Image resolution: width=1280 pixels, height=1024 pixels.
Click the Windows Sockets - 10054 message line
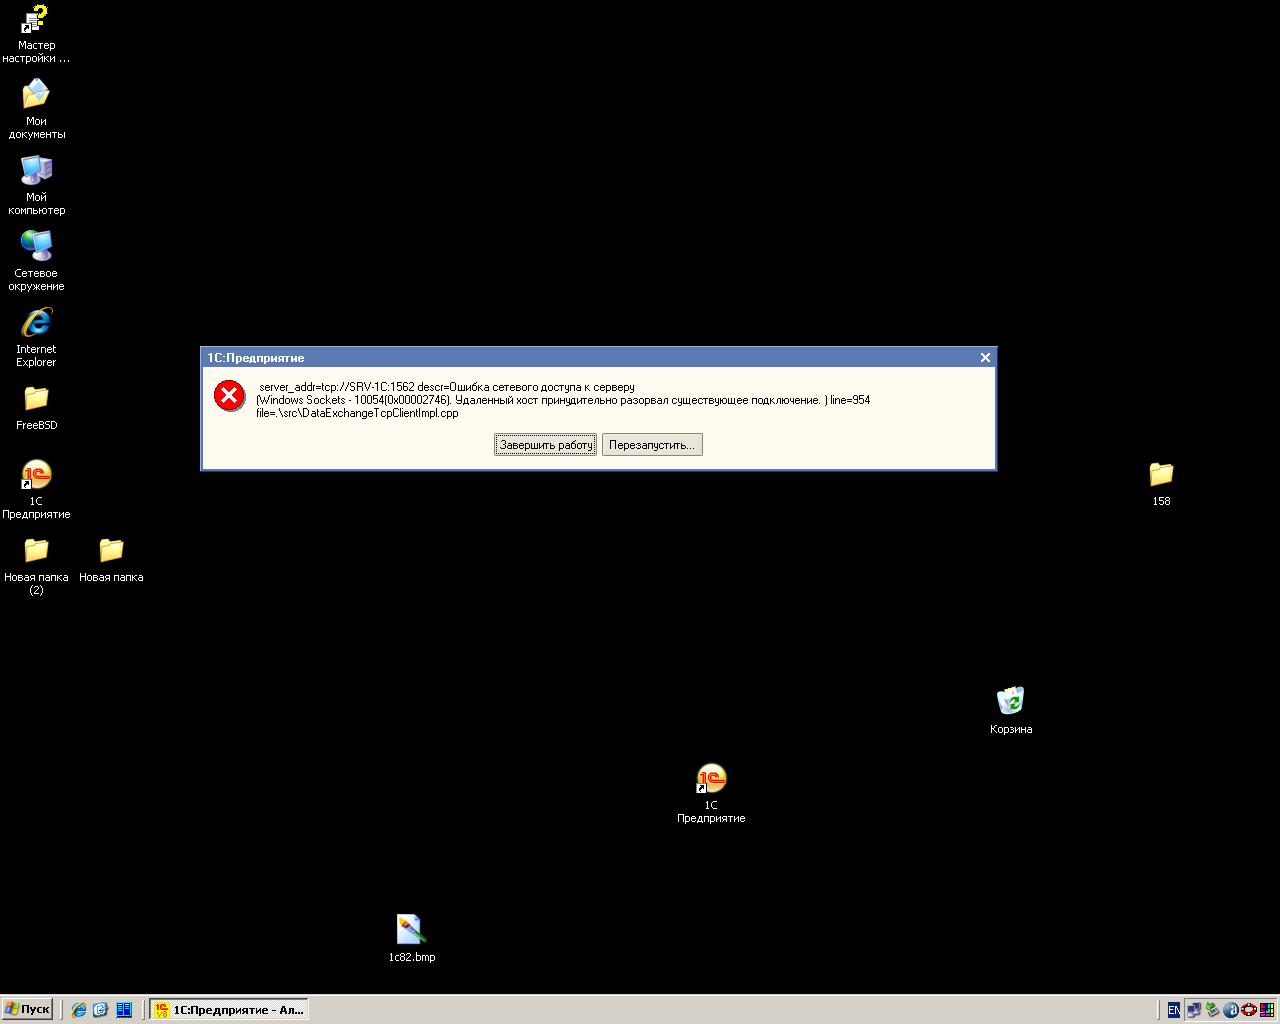(563, 400)
